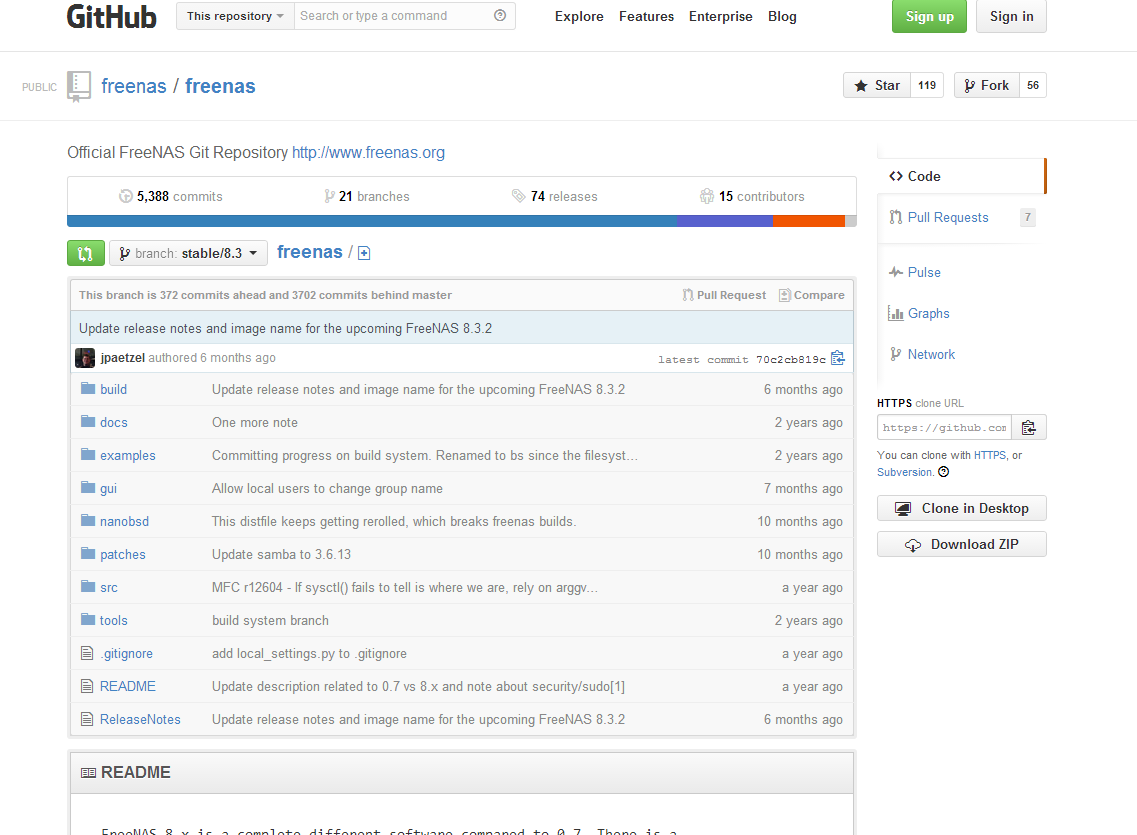The height and width of the screenshot is (835, 1137).
Task: Click the tools folder icon
Action: (88, 620)
